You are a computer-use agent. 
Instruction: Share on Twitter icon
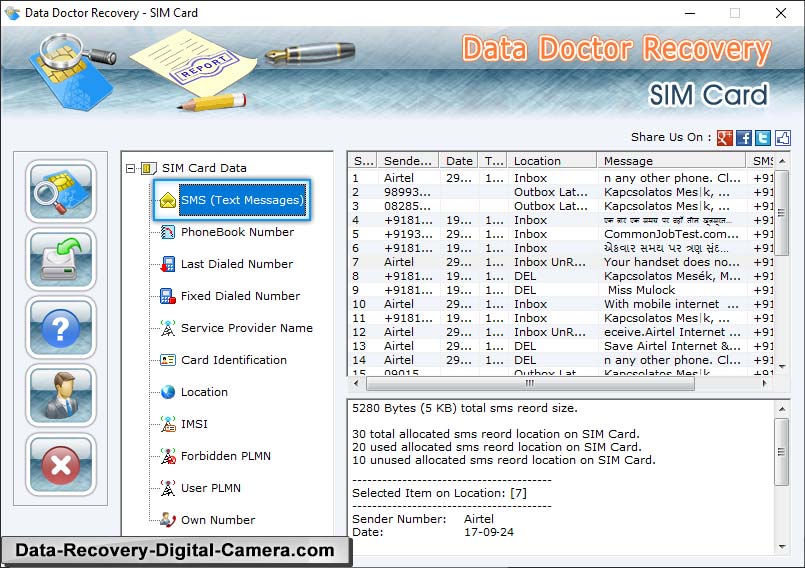click(x=763, y=138)
